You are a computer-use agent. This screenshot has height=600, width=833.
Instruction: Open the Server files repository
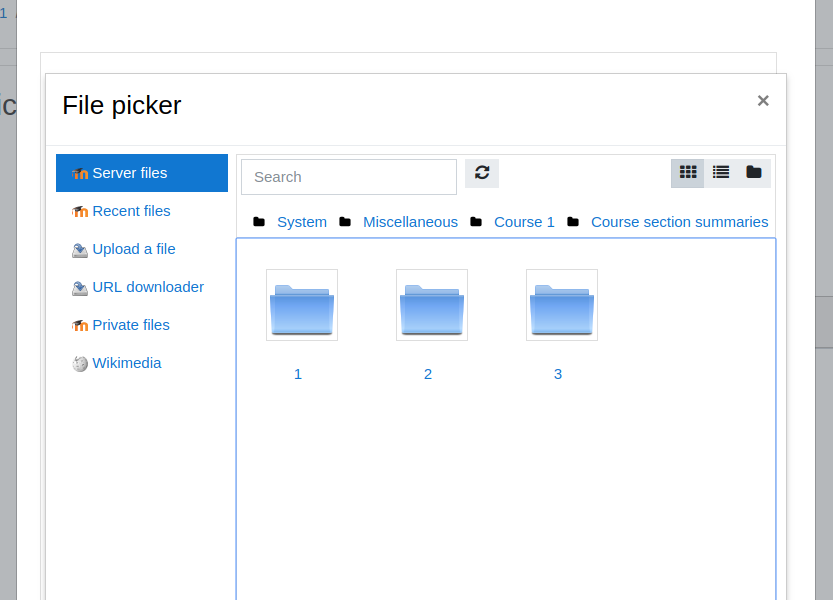tap(142, 173)
